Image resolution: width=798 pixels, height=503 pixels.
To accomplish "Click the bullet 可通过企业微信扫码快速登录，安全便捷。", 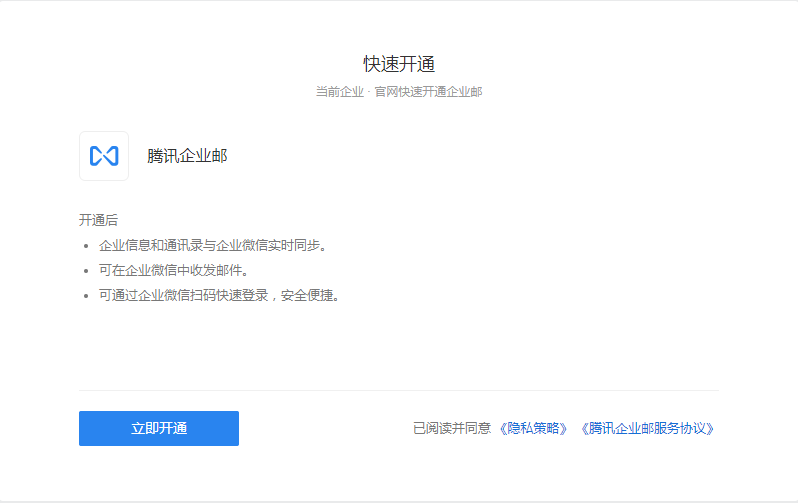I will point(219,295).
